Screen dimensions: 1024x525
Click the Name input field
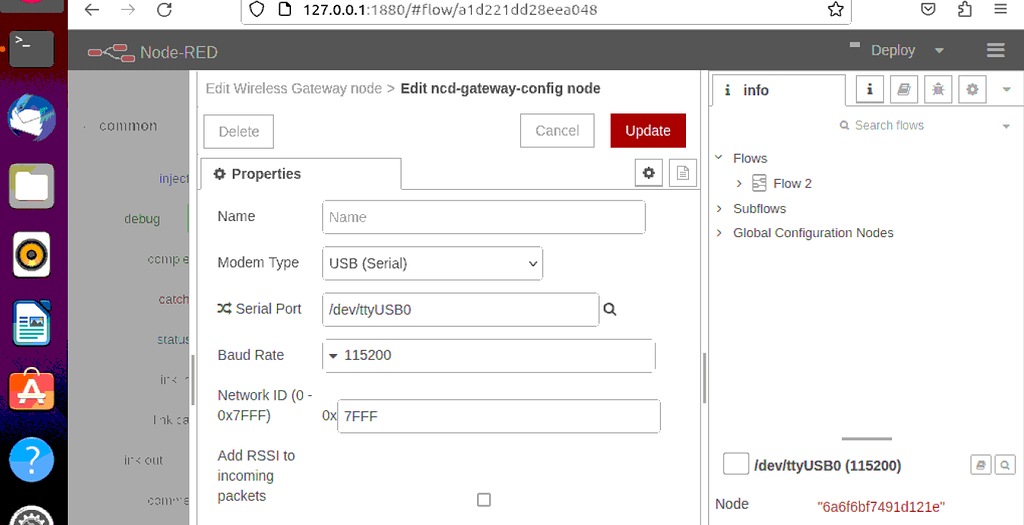(483, 217)
